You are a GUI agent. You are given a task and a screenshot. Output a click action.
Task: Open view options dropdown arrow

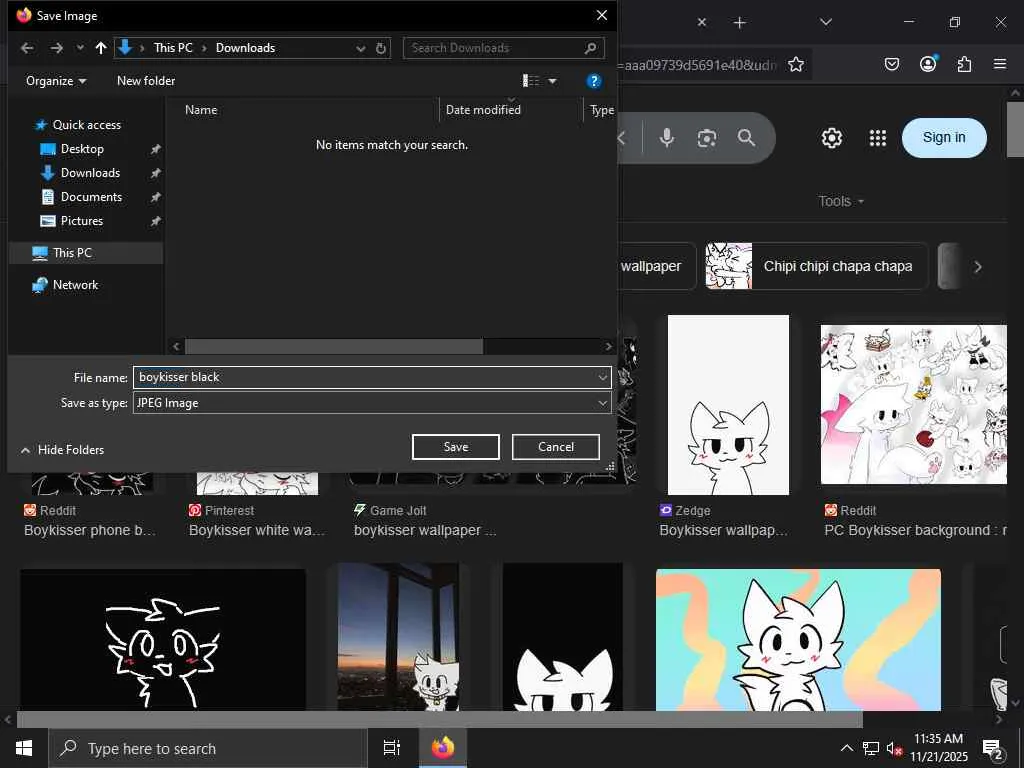click(x=552, y=81)
